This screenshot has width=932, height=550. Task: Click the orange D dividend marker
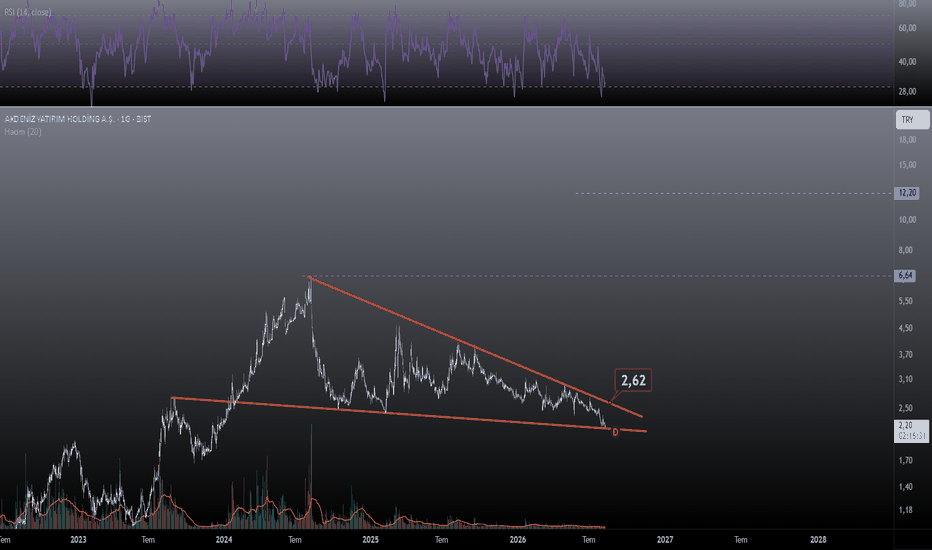615,432
